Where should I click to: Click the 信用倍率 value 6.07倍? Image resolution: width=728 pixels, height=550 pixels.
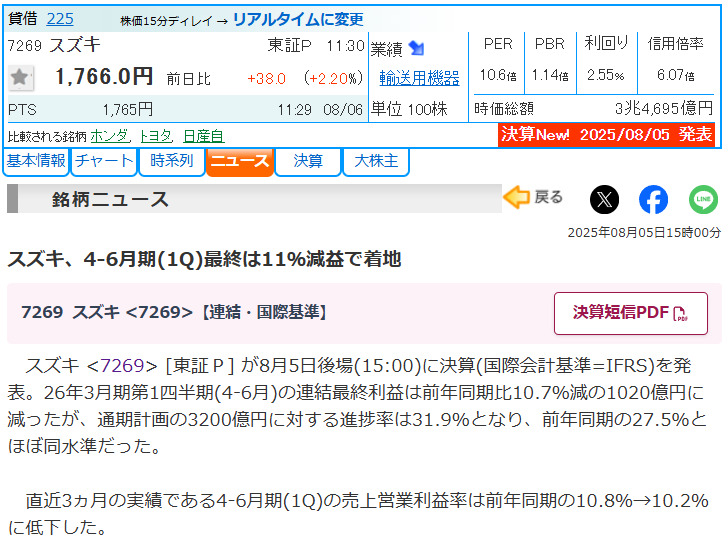pos(676,75)
